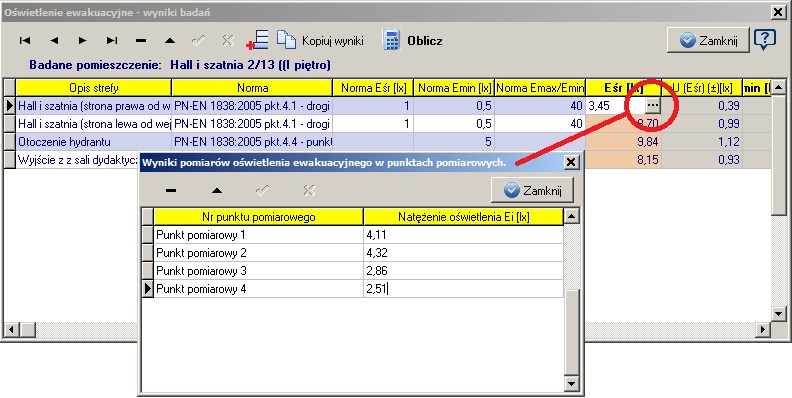Click Zamknij in measurement points dialog

532,190
